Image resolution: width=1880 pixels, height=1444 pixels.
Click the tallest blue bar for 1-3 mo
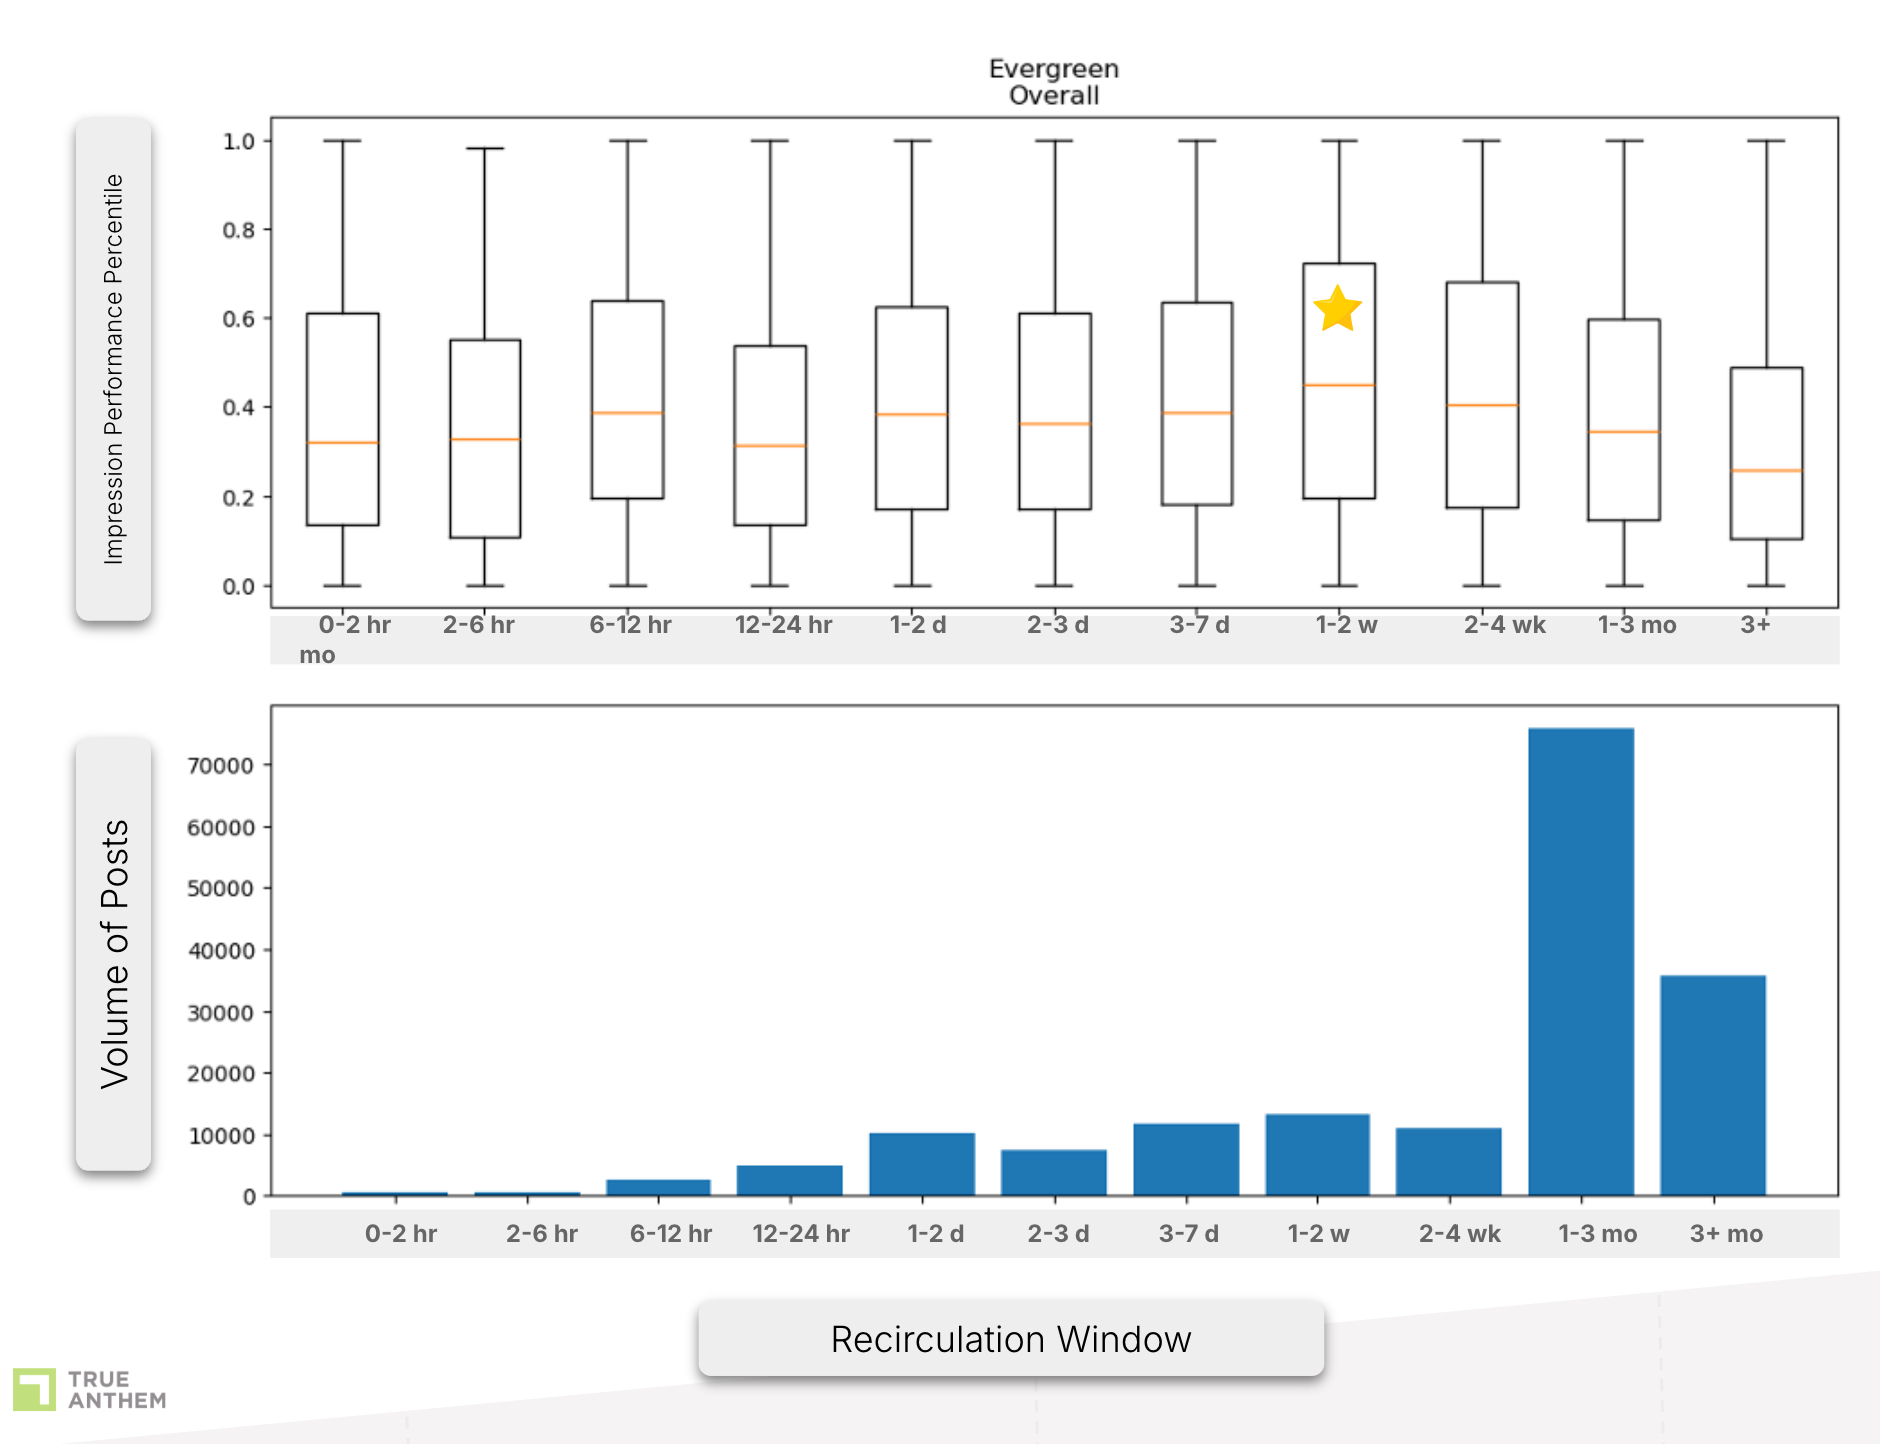(1580, 960)
